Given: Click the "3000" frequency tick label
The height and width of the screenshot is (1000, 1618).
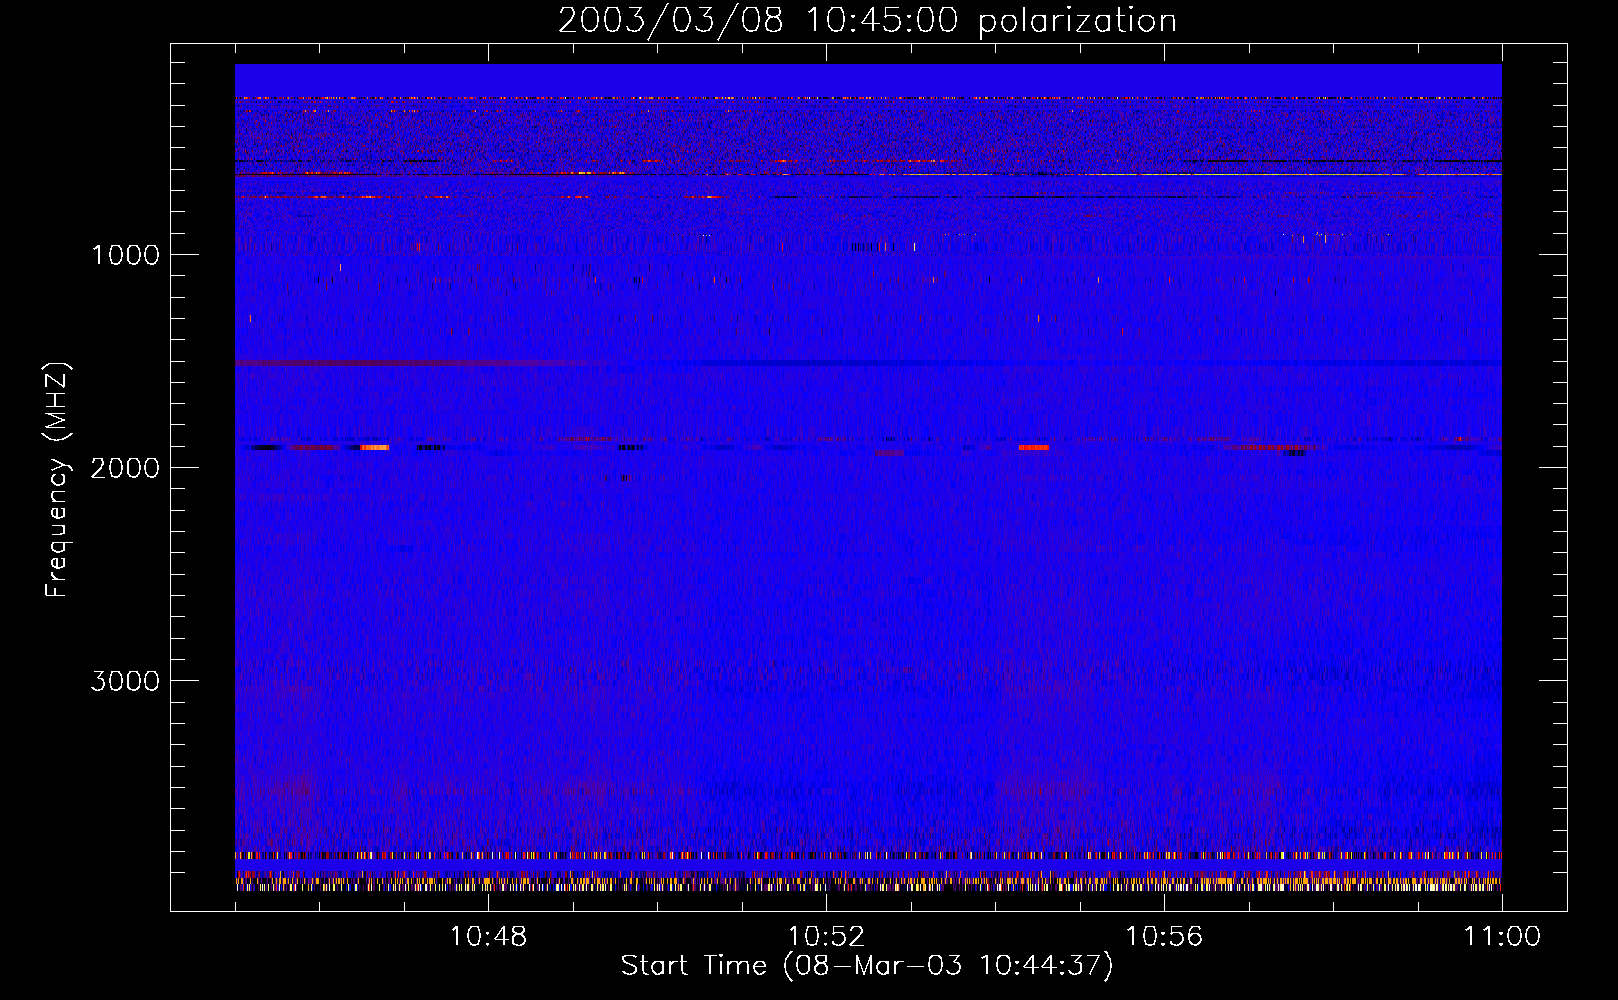Looking at the screenshot, I should coord(125,681).
